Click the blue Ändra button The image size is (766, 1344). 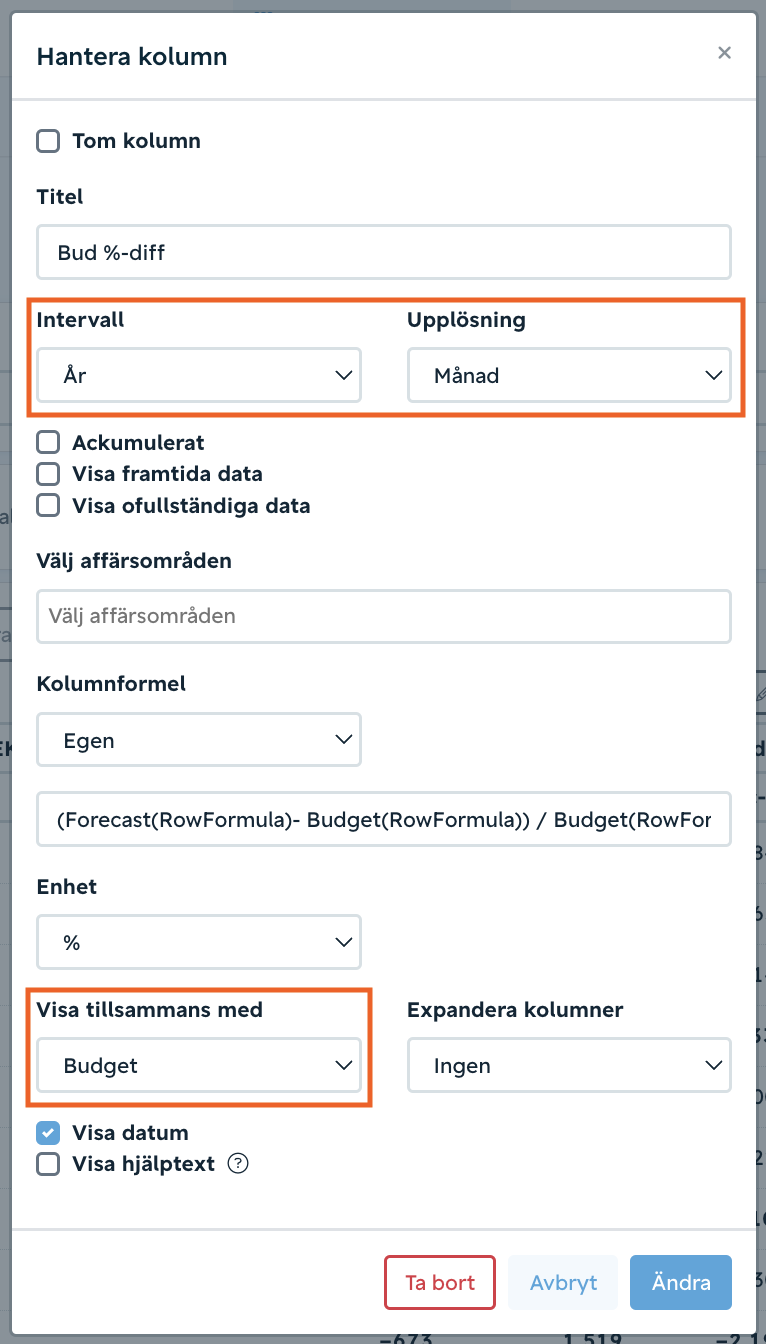pyautogui.click(x=681, y=1283)
